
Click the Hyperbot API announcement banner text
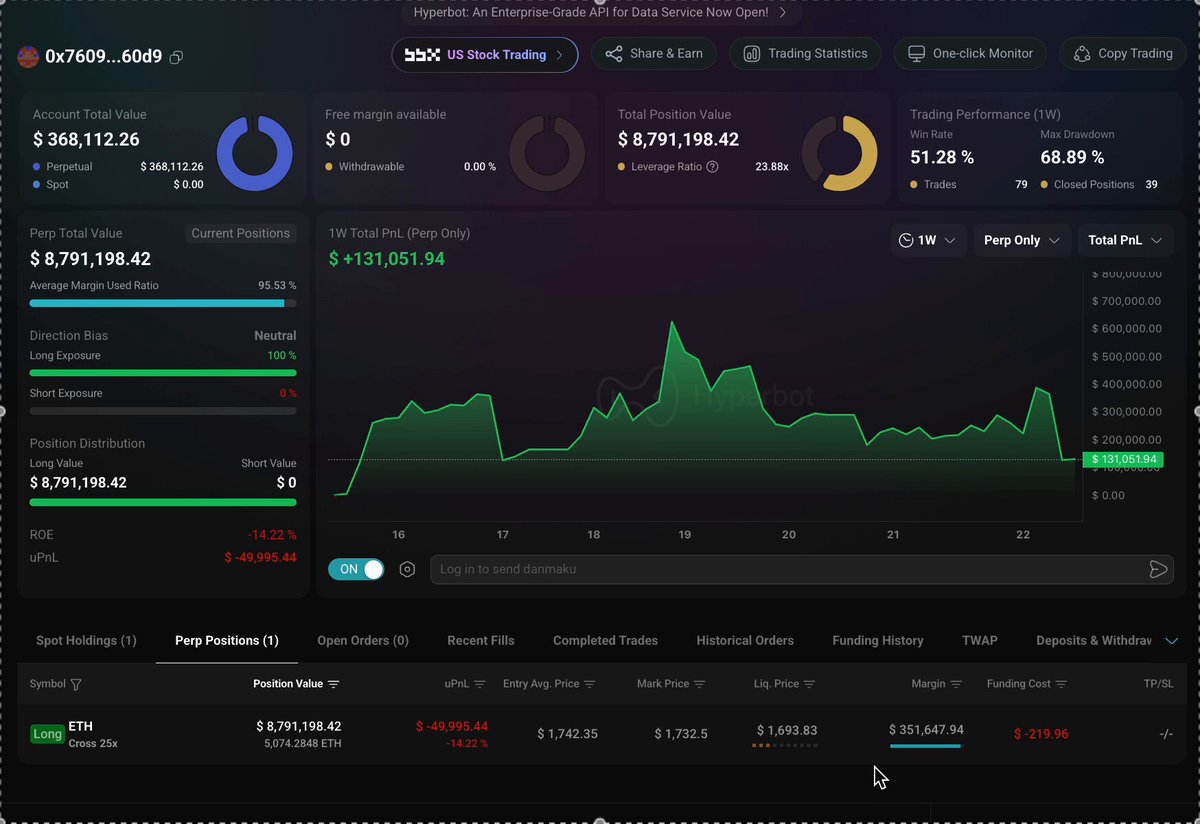click(x=591, y=13)
